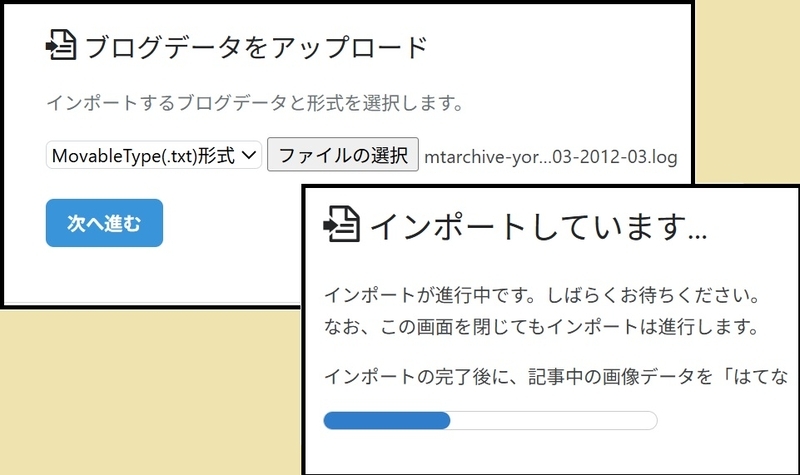The width and height of the screenshot is (800, 475).
Task: Click the selected filename mtarchive-yor...03-2012-03.log
Action: coord(551,157)
